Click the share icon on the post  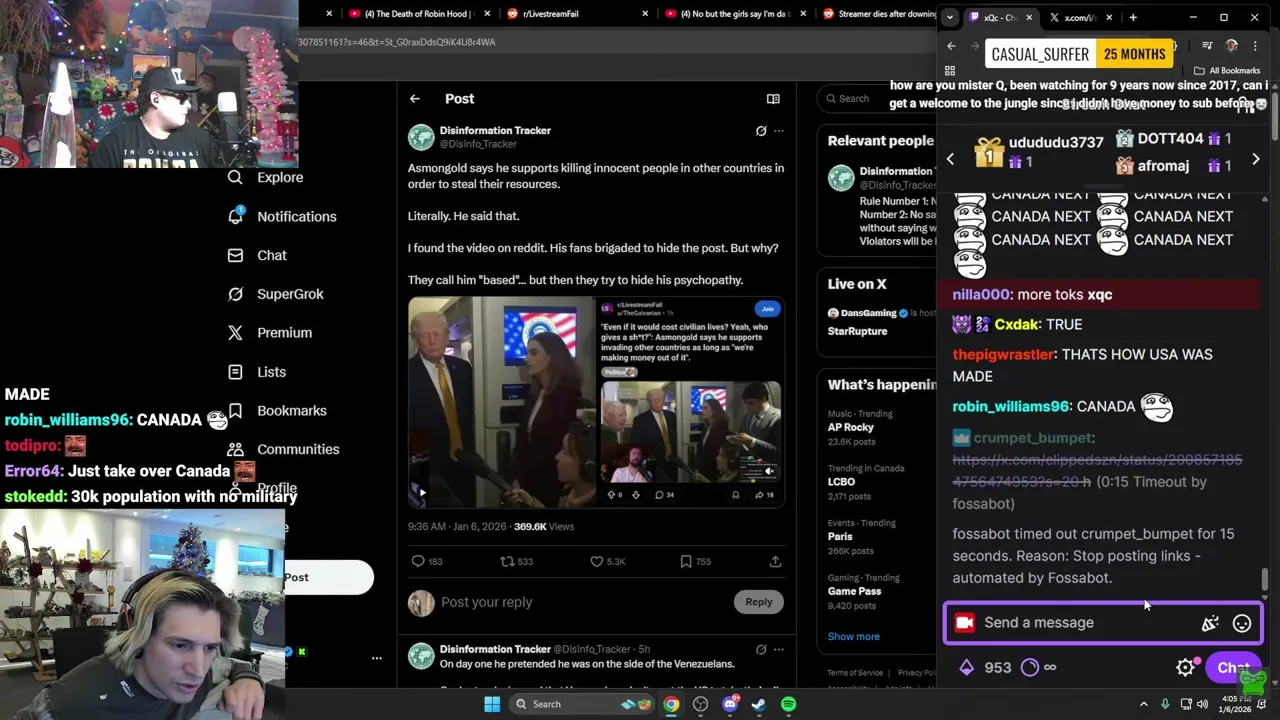coord(775,562)
